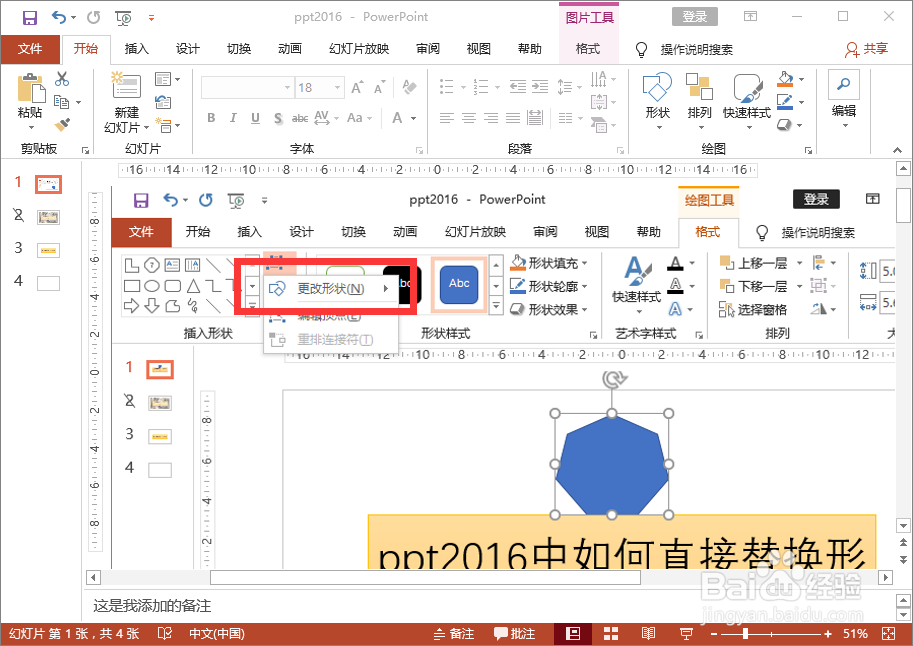Cut selection with the scissors icon
Image resolution: width=913 pixels, height=646 pixels.
tap(62, 79)
